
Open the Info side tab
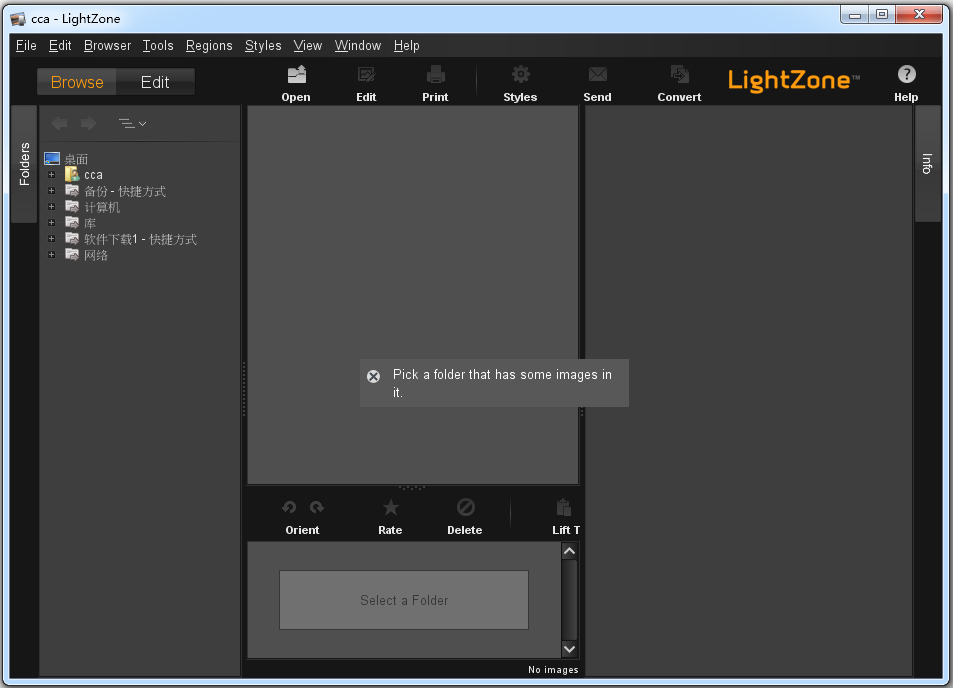[x=927, y=164]
